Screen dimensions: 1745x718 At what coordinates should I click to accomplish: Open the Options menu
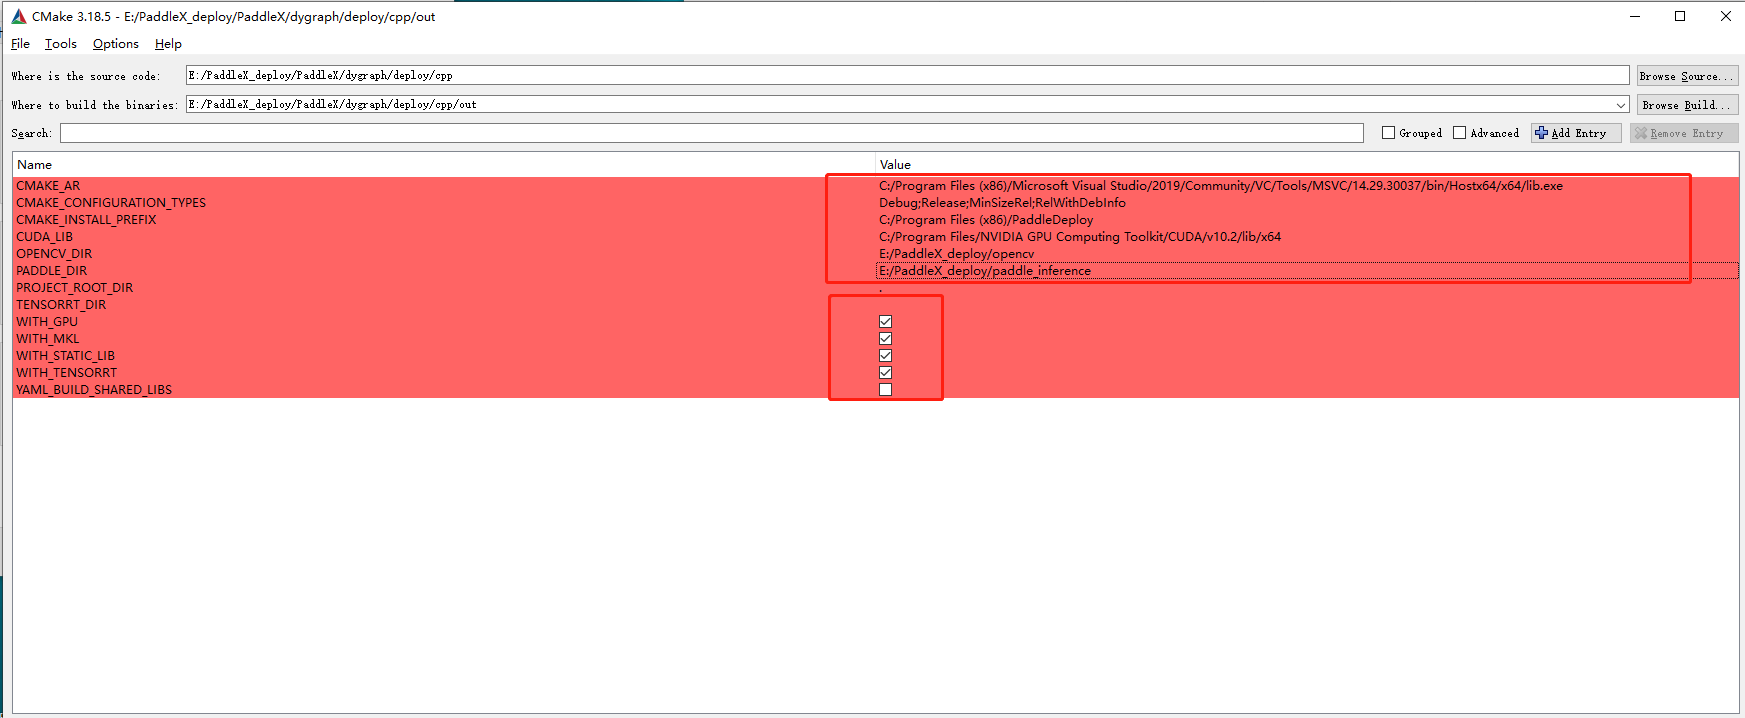click(115, 44)
